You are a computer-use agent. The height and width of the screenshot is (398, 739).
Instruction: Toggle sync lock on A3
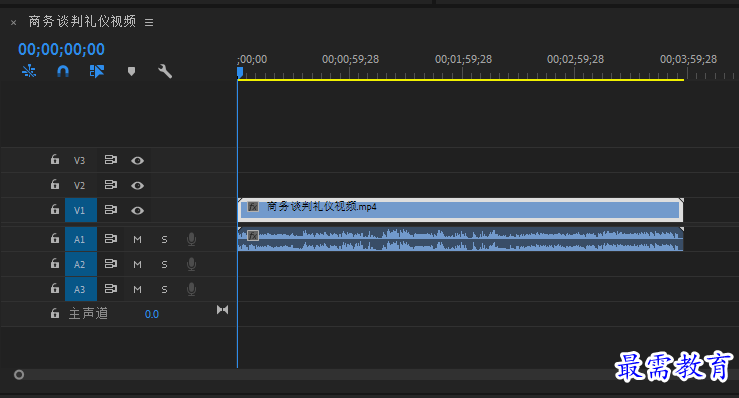point(110,289)
